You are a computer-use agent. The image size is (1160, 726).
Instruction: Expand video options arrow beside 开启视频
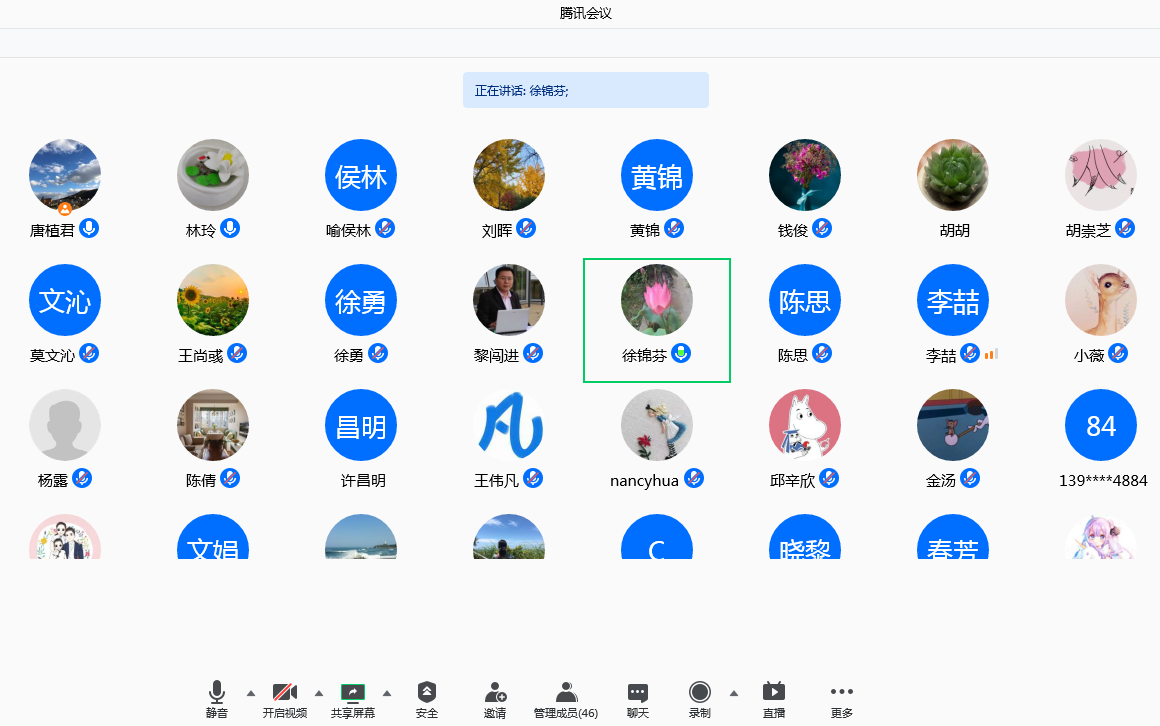319,693
